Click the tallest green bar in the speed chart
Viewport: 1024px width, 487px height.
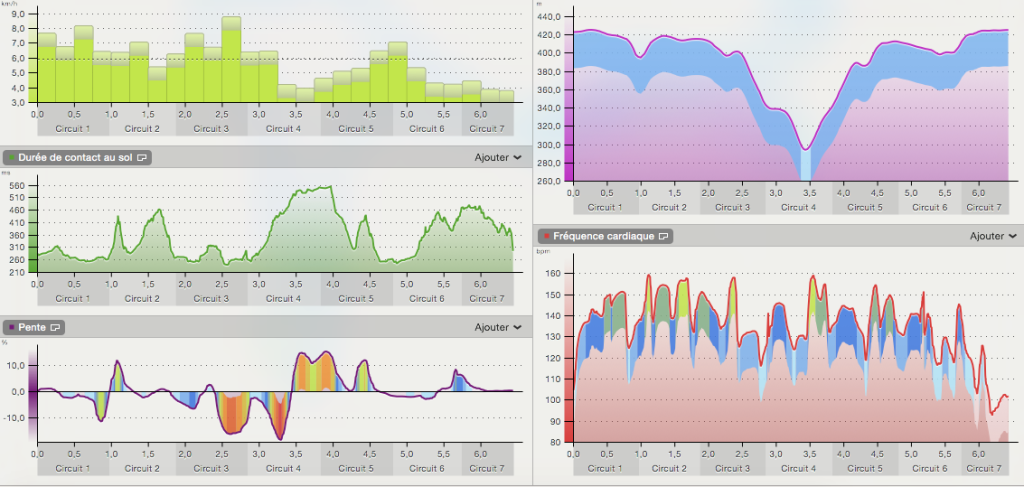pos(231,60)
